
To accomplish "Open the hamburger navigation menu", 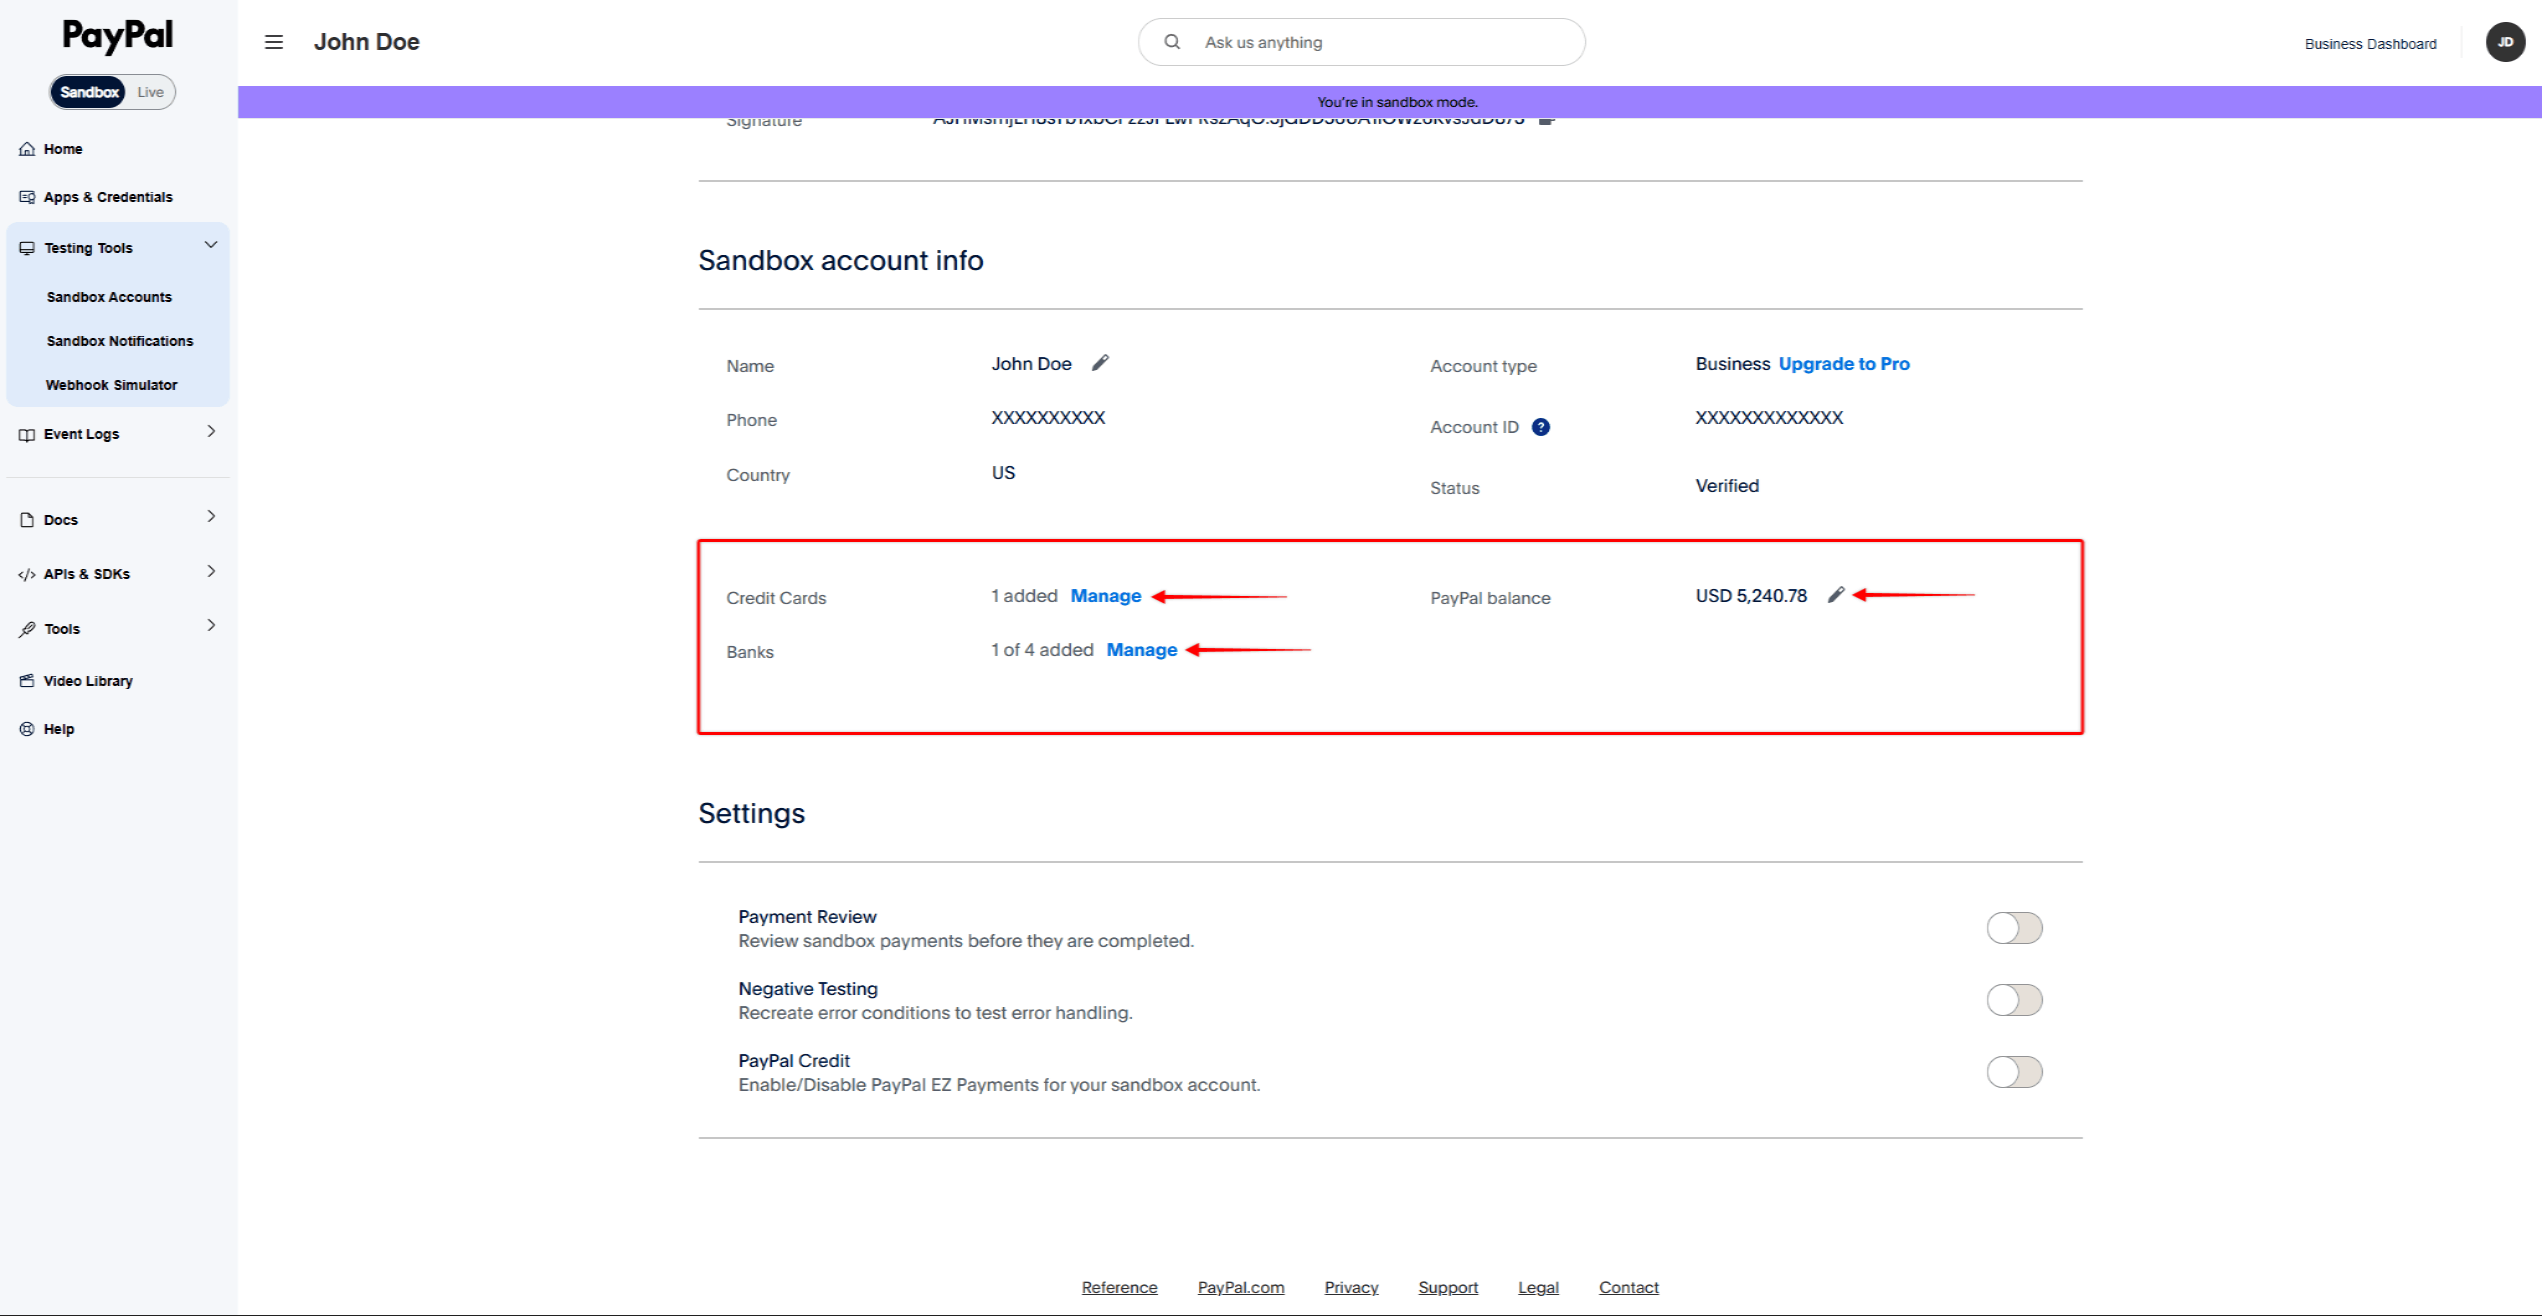I will click(273, 42).
